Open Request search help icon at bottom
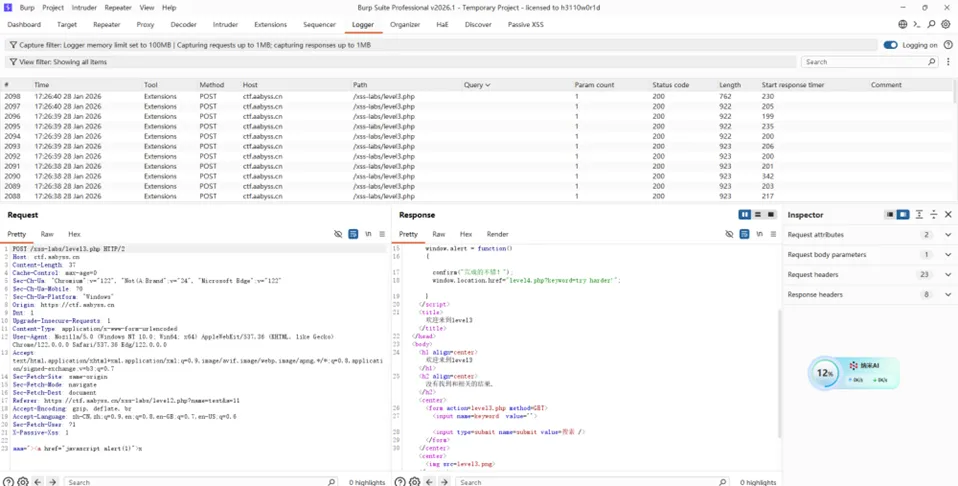Screen dimensions: 958x486 point(9,482)
